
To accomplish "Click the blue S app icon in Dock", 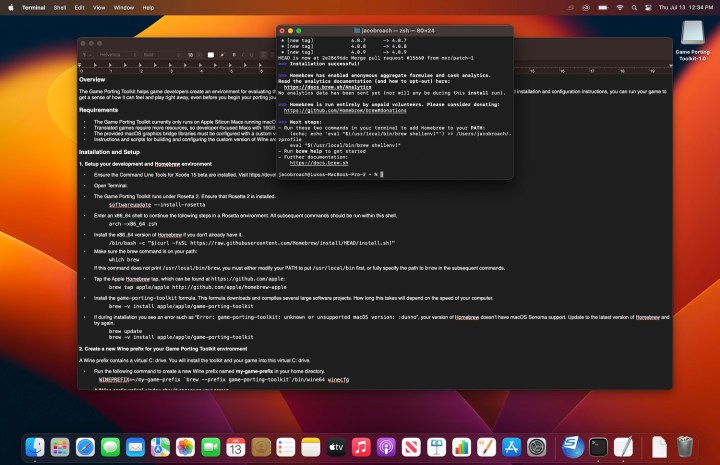I will [x=573, y=447].
